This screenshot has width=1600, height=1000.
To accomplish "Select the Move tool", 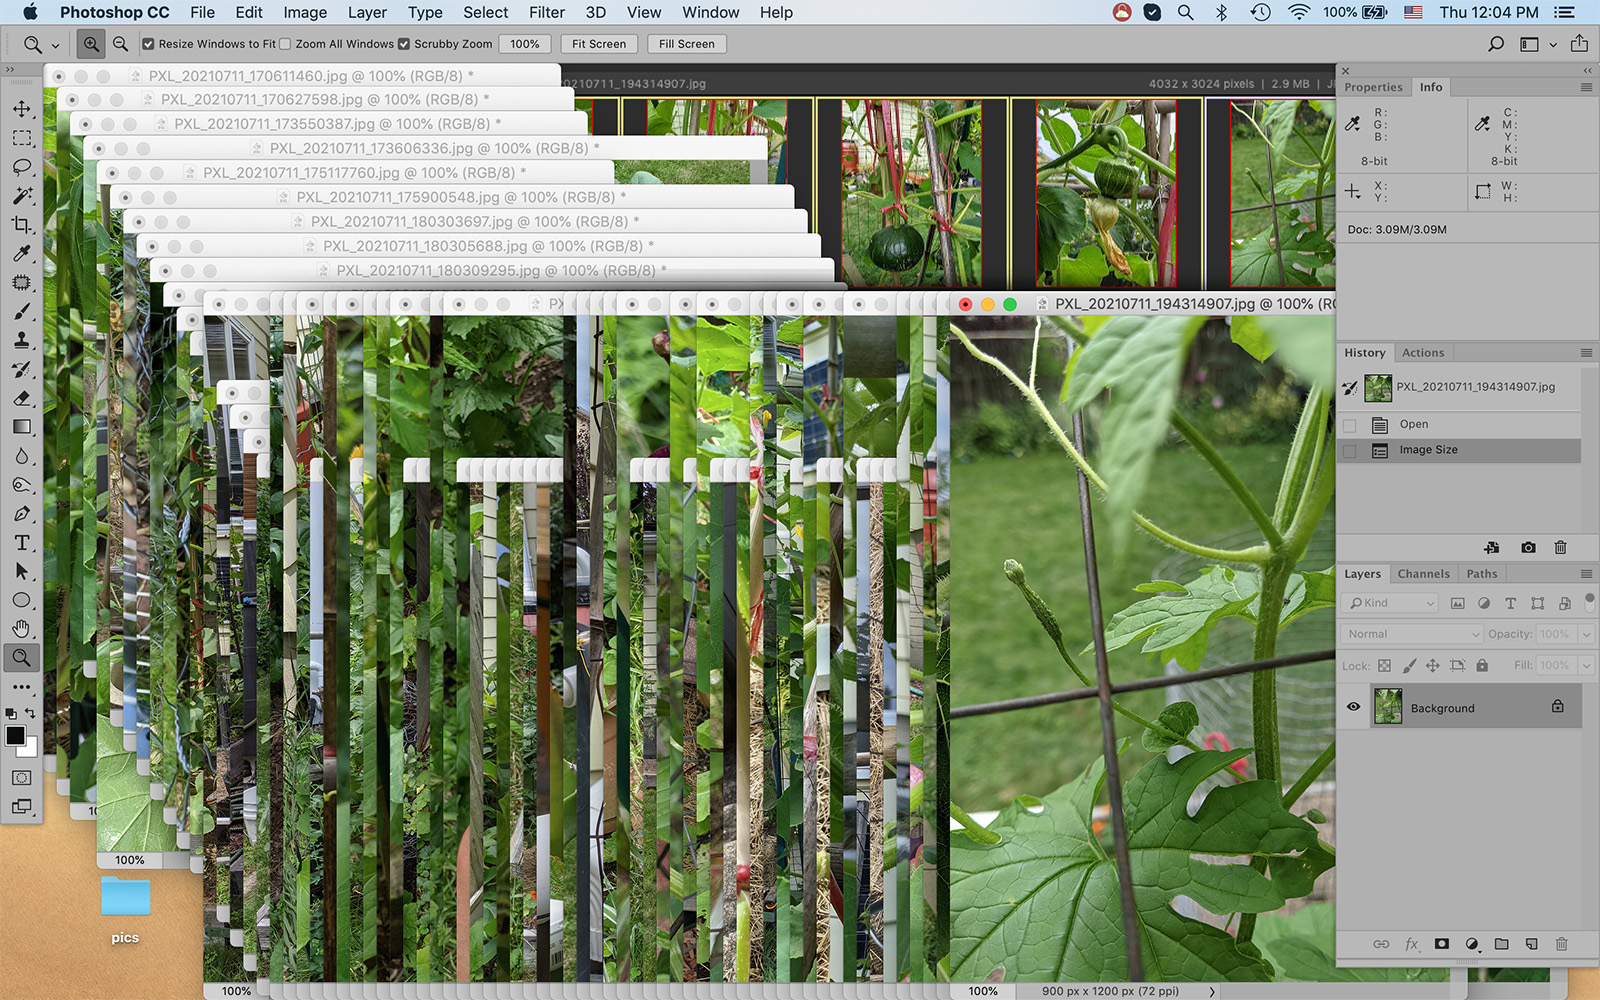I will tap(22, 109).
